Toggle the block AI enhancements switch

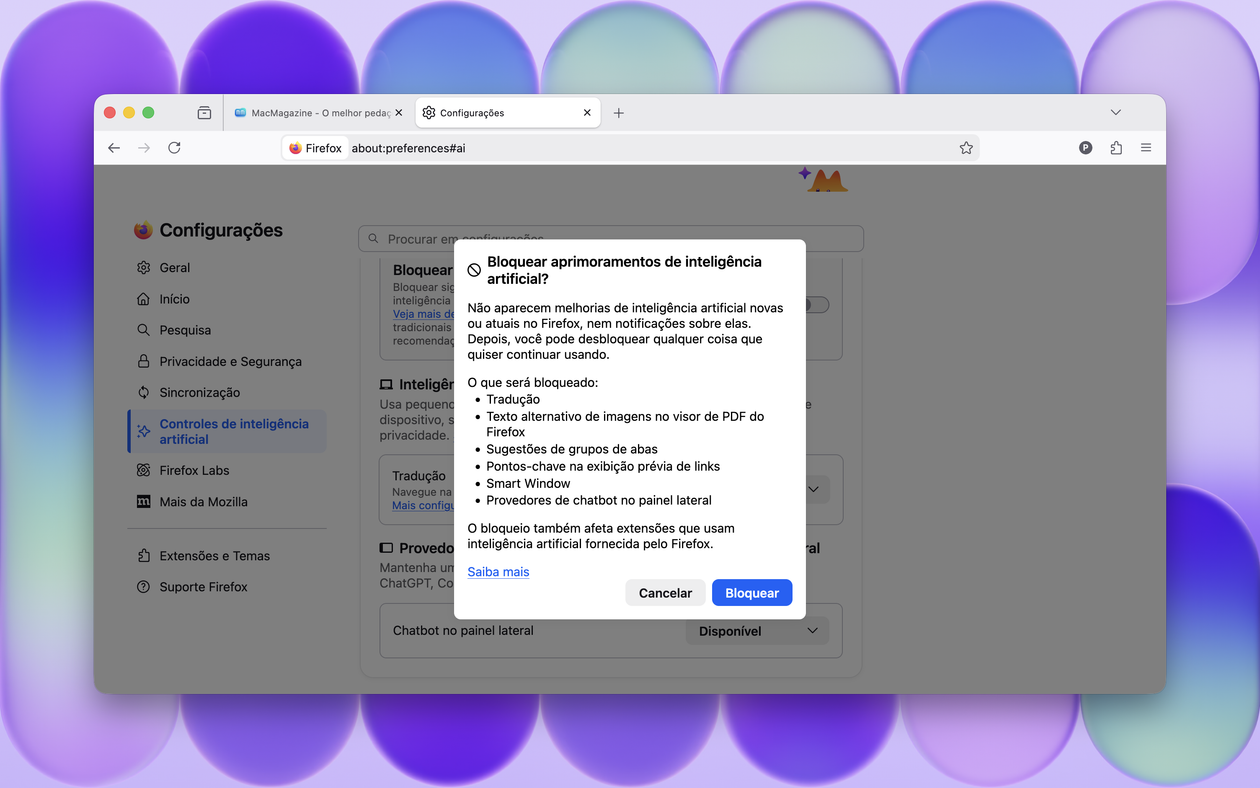pos(817,305)
